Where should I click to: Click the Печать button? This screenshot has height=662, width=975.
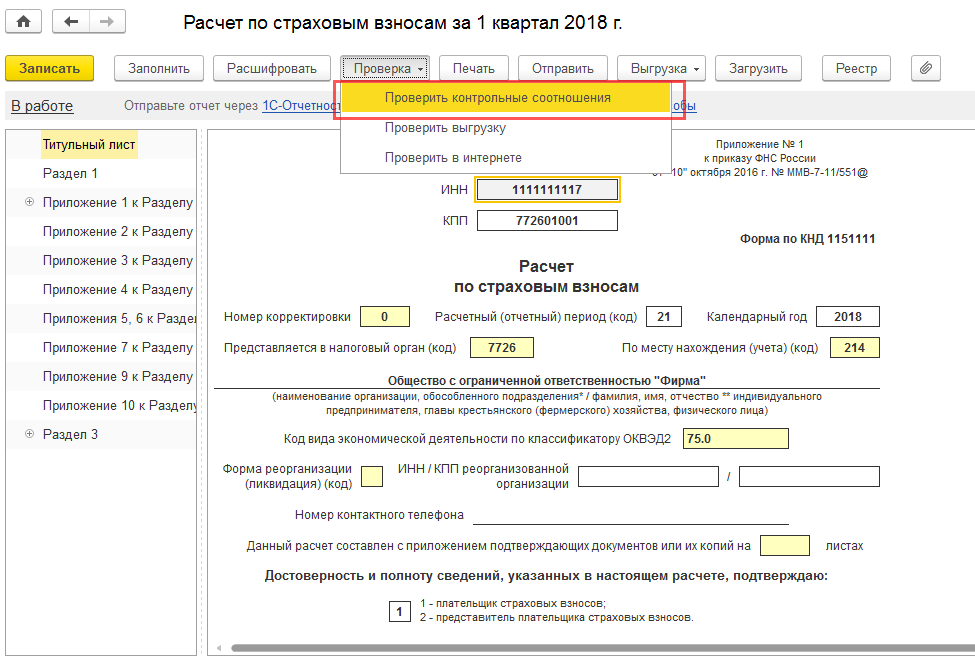point(474,68)
